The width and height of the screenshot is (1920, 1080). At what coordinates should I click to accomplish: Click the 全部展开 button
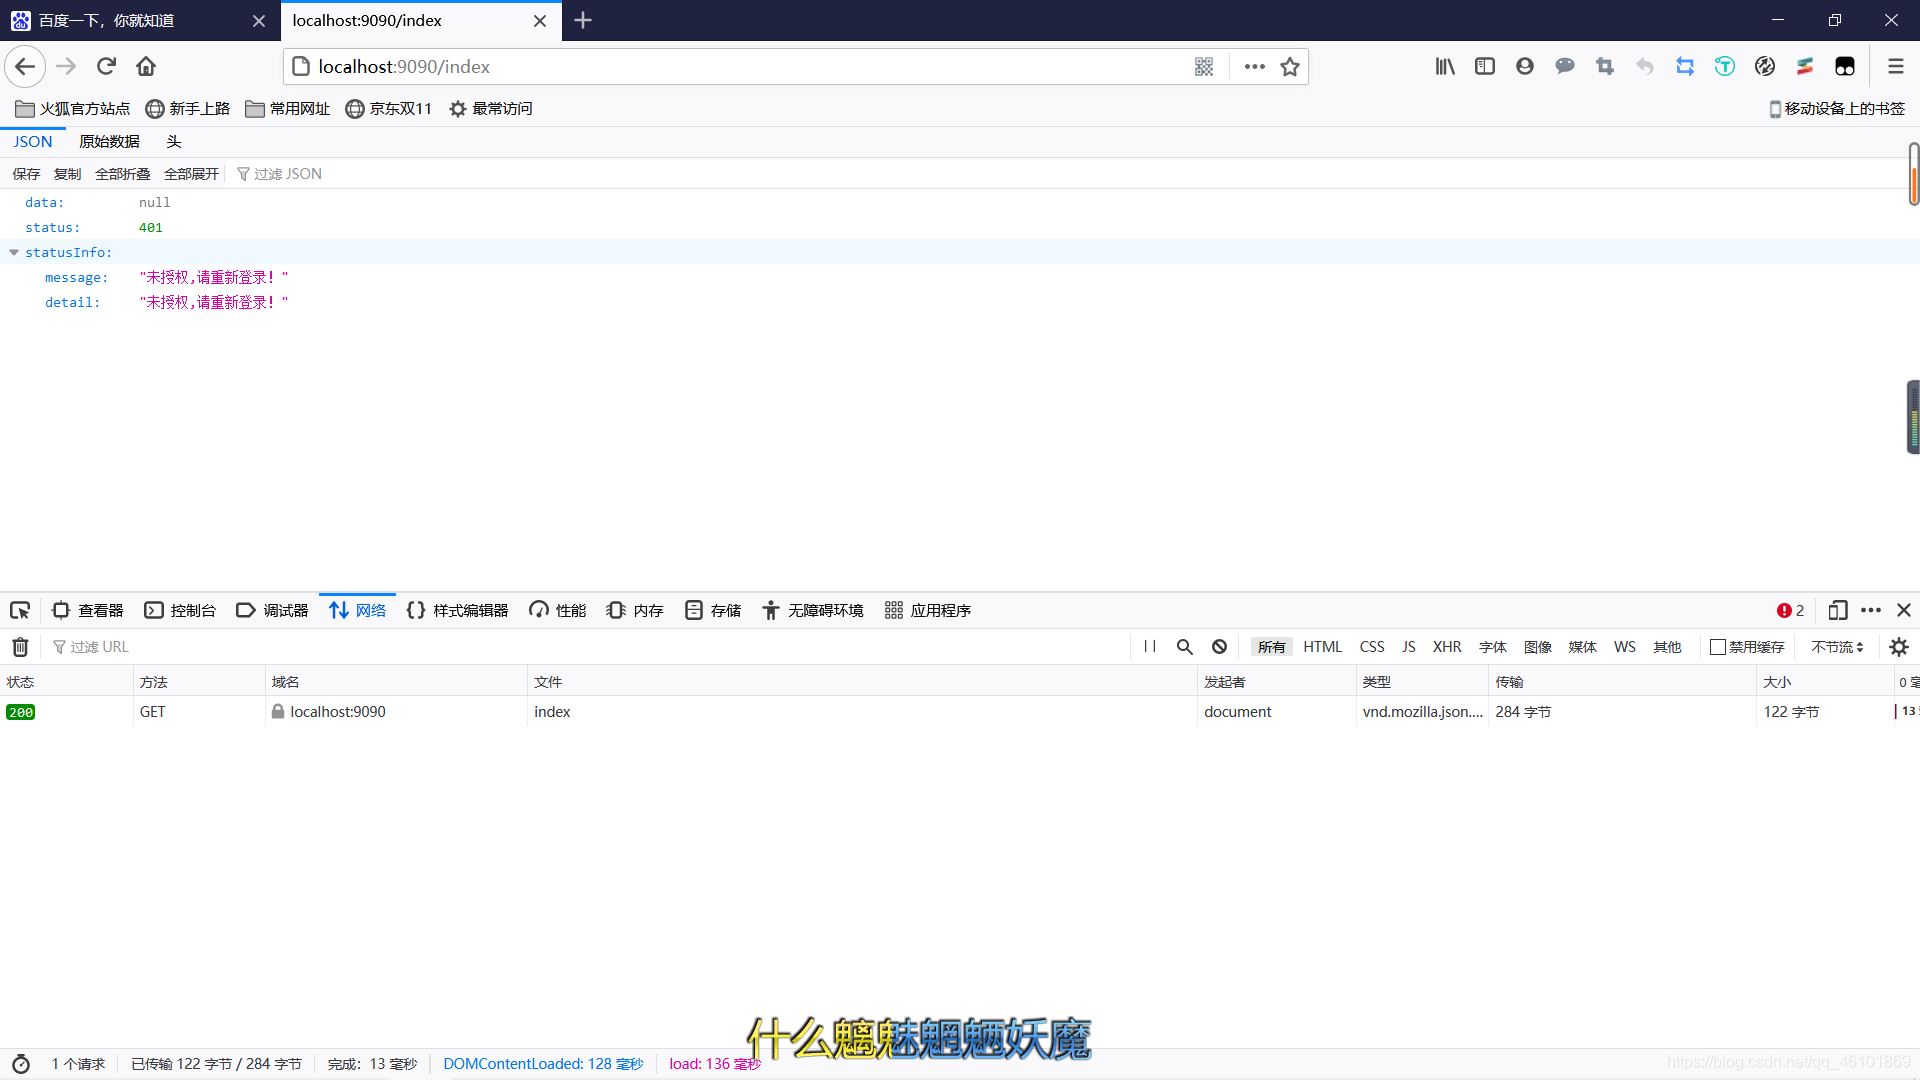[x=190, y=173]
